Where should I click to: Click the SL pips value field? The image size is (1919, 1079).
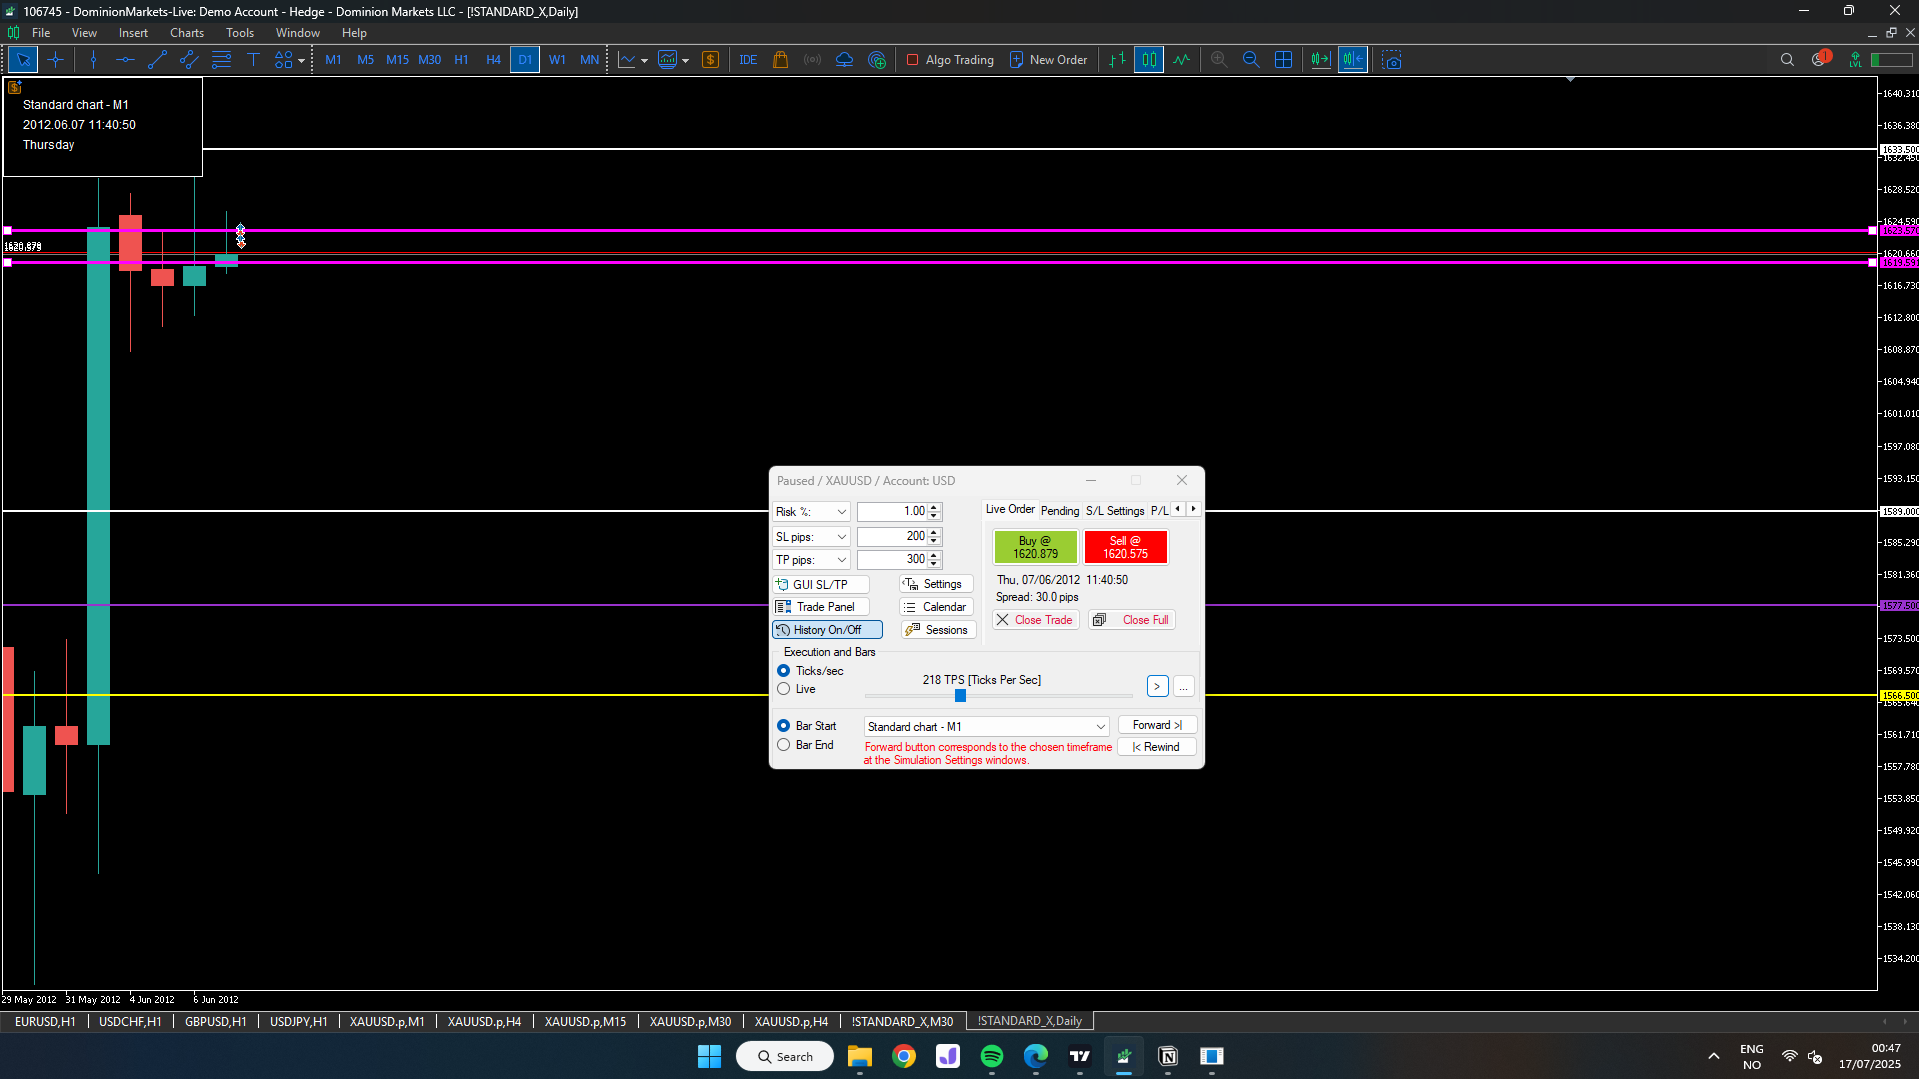click(892, 537)
